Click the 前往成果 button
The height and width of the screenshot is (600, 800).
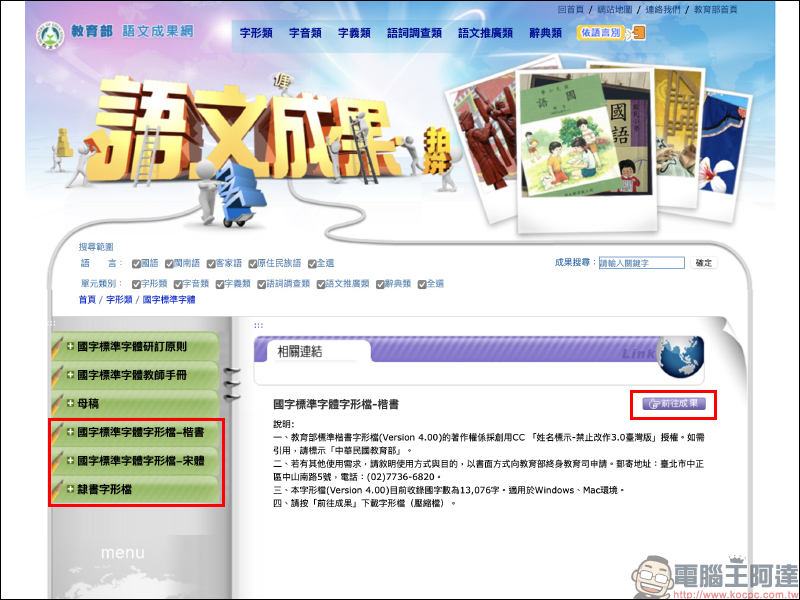pyautogui.click(x=674, y=404)
